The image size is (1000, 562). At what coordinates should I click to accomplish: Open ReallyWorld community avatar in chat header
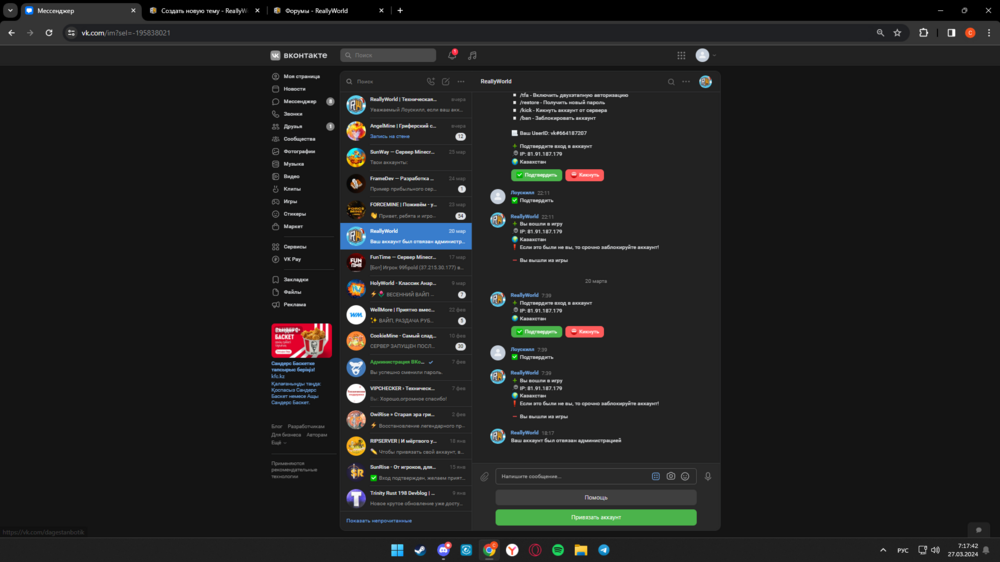pyautogui.click(x=705, y=82)
